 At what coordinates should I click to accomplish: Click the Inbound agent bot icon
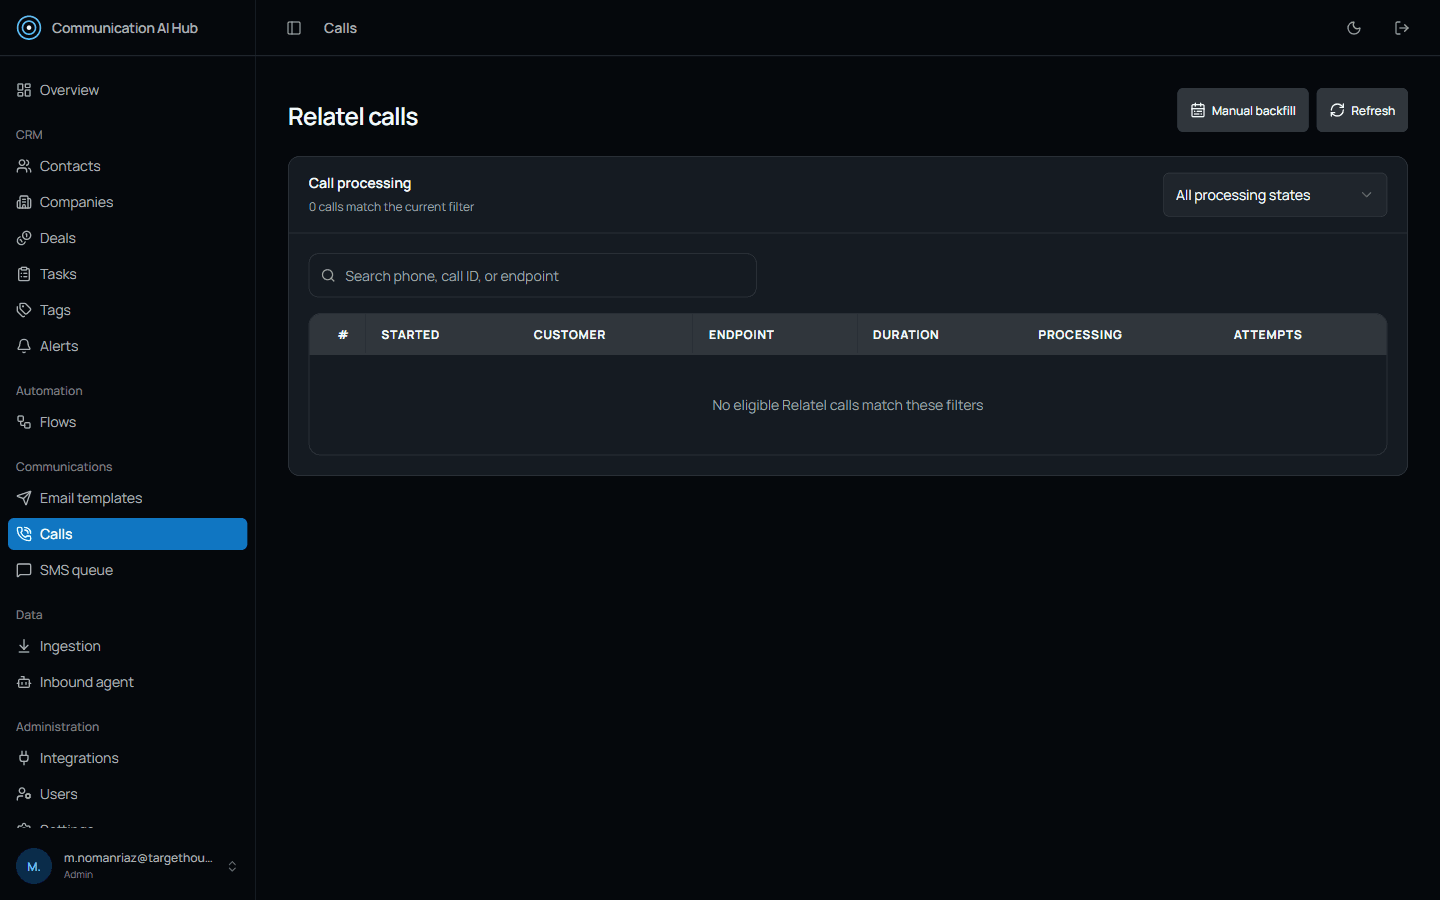coord(24,682)
